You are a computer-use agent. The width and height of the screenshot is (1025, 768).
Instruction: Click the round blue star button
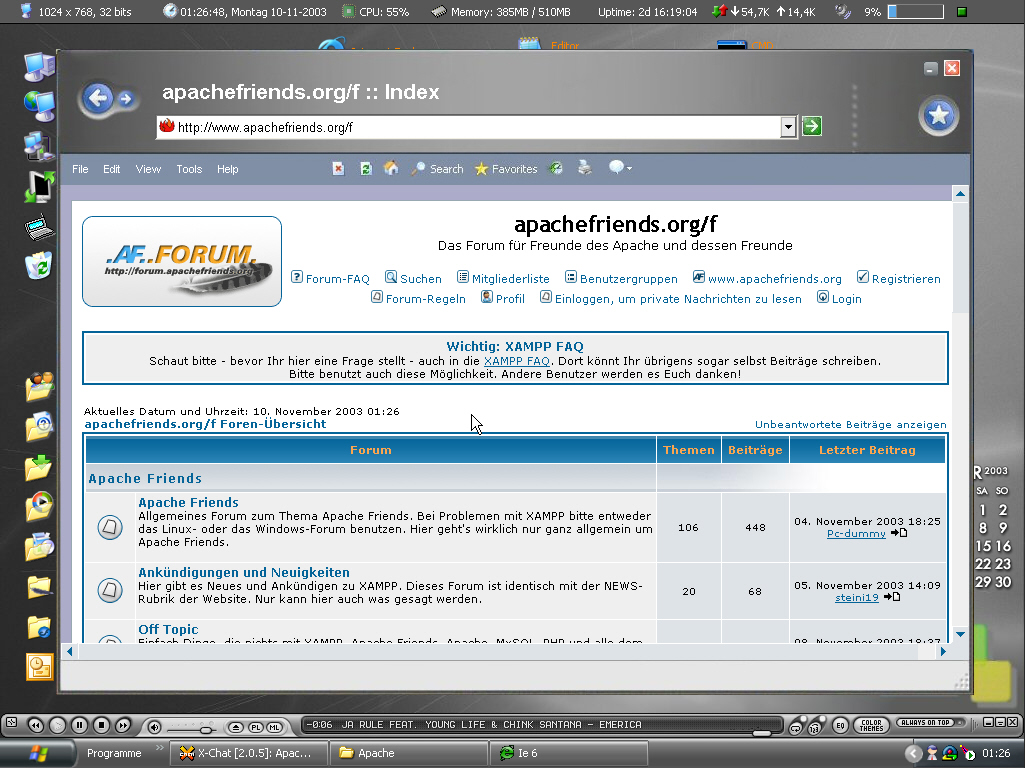click(x=938, y=116)
